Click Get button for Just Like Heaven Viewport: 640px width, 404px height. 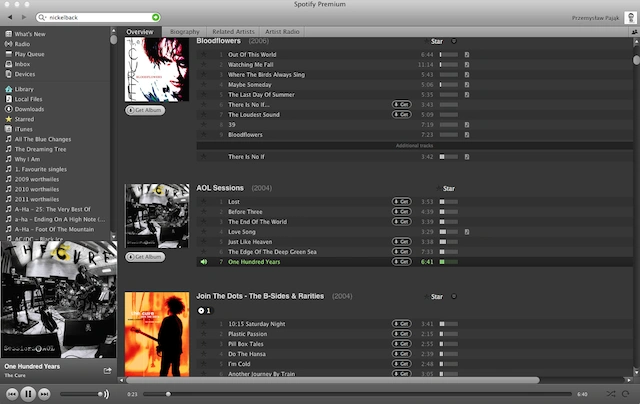point(402,242)
